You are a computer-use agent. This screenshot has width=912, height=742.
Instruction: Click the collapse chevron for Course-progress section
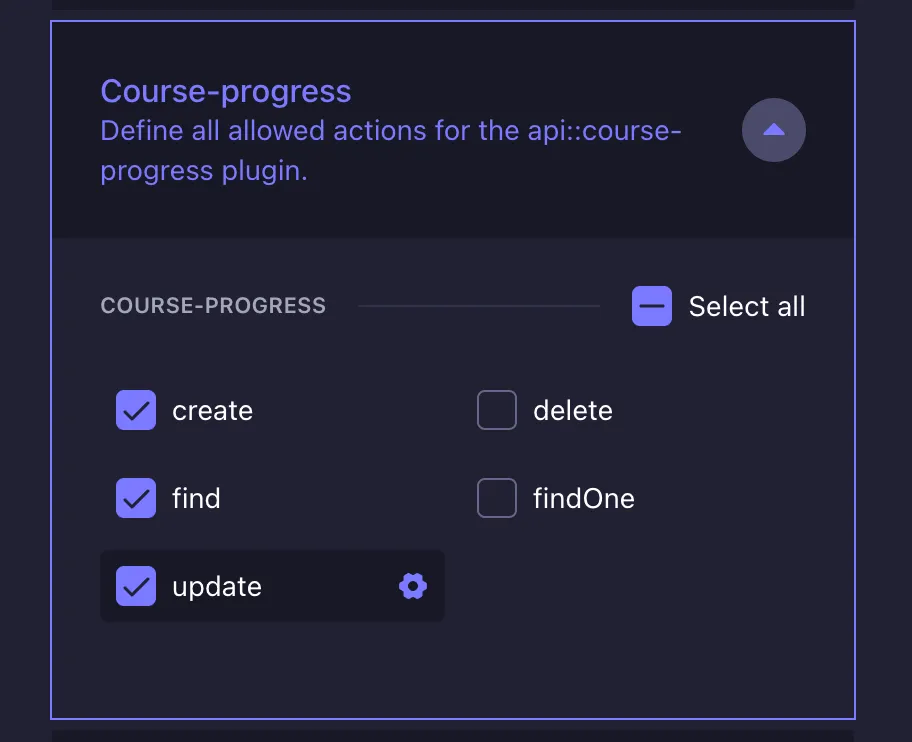coord(774,130)
